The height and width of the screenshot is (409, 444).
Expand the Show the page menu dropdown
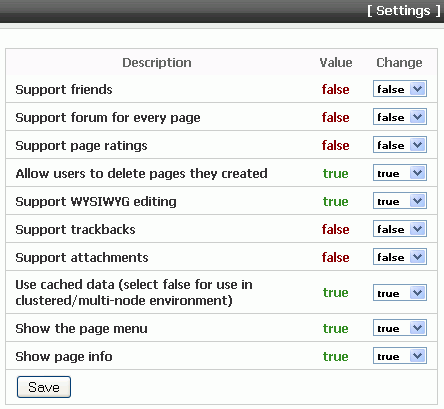click(400, 328)
